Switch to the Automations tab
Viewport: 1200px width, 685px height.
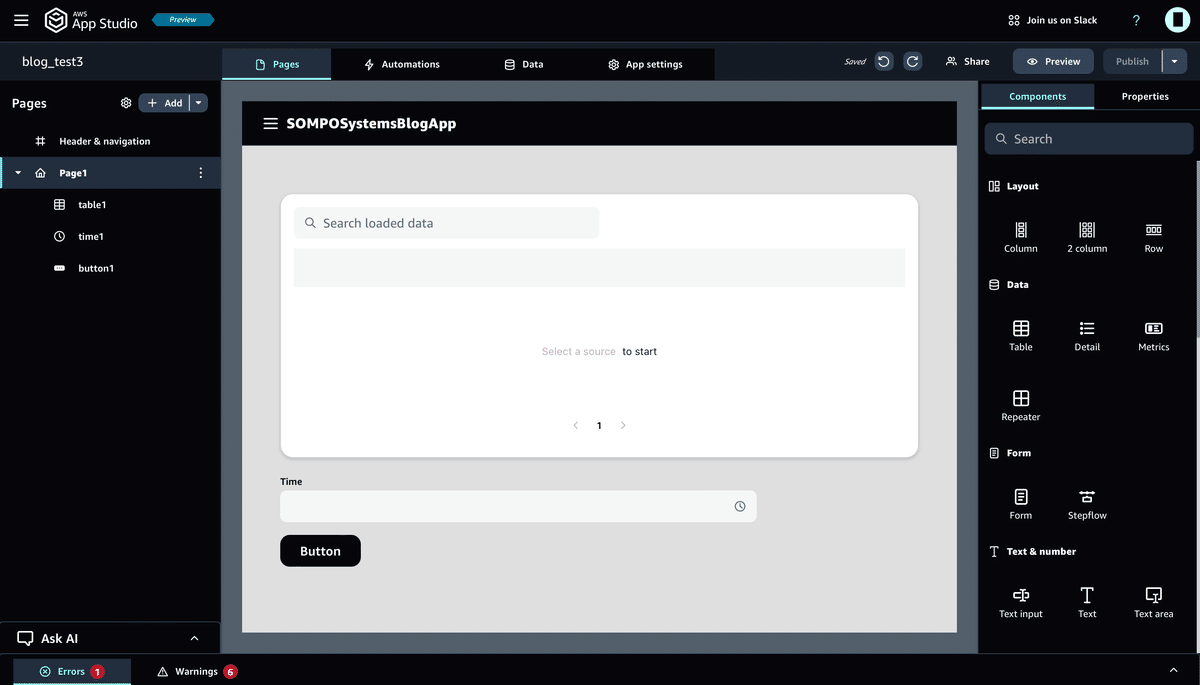(404, 63)
